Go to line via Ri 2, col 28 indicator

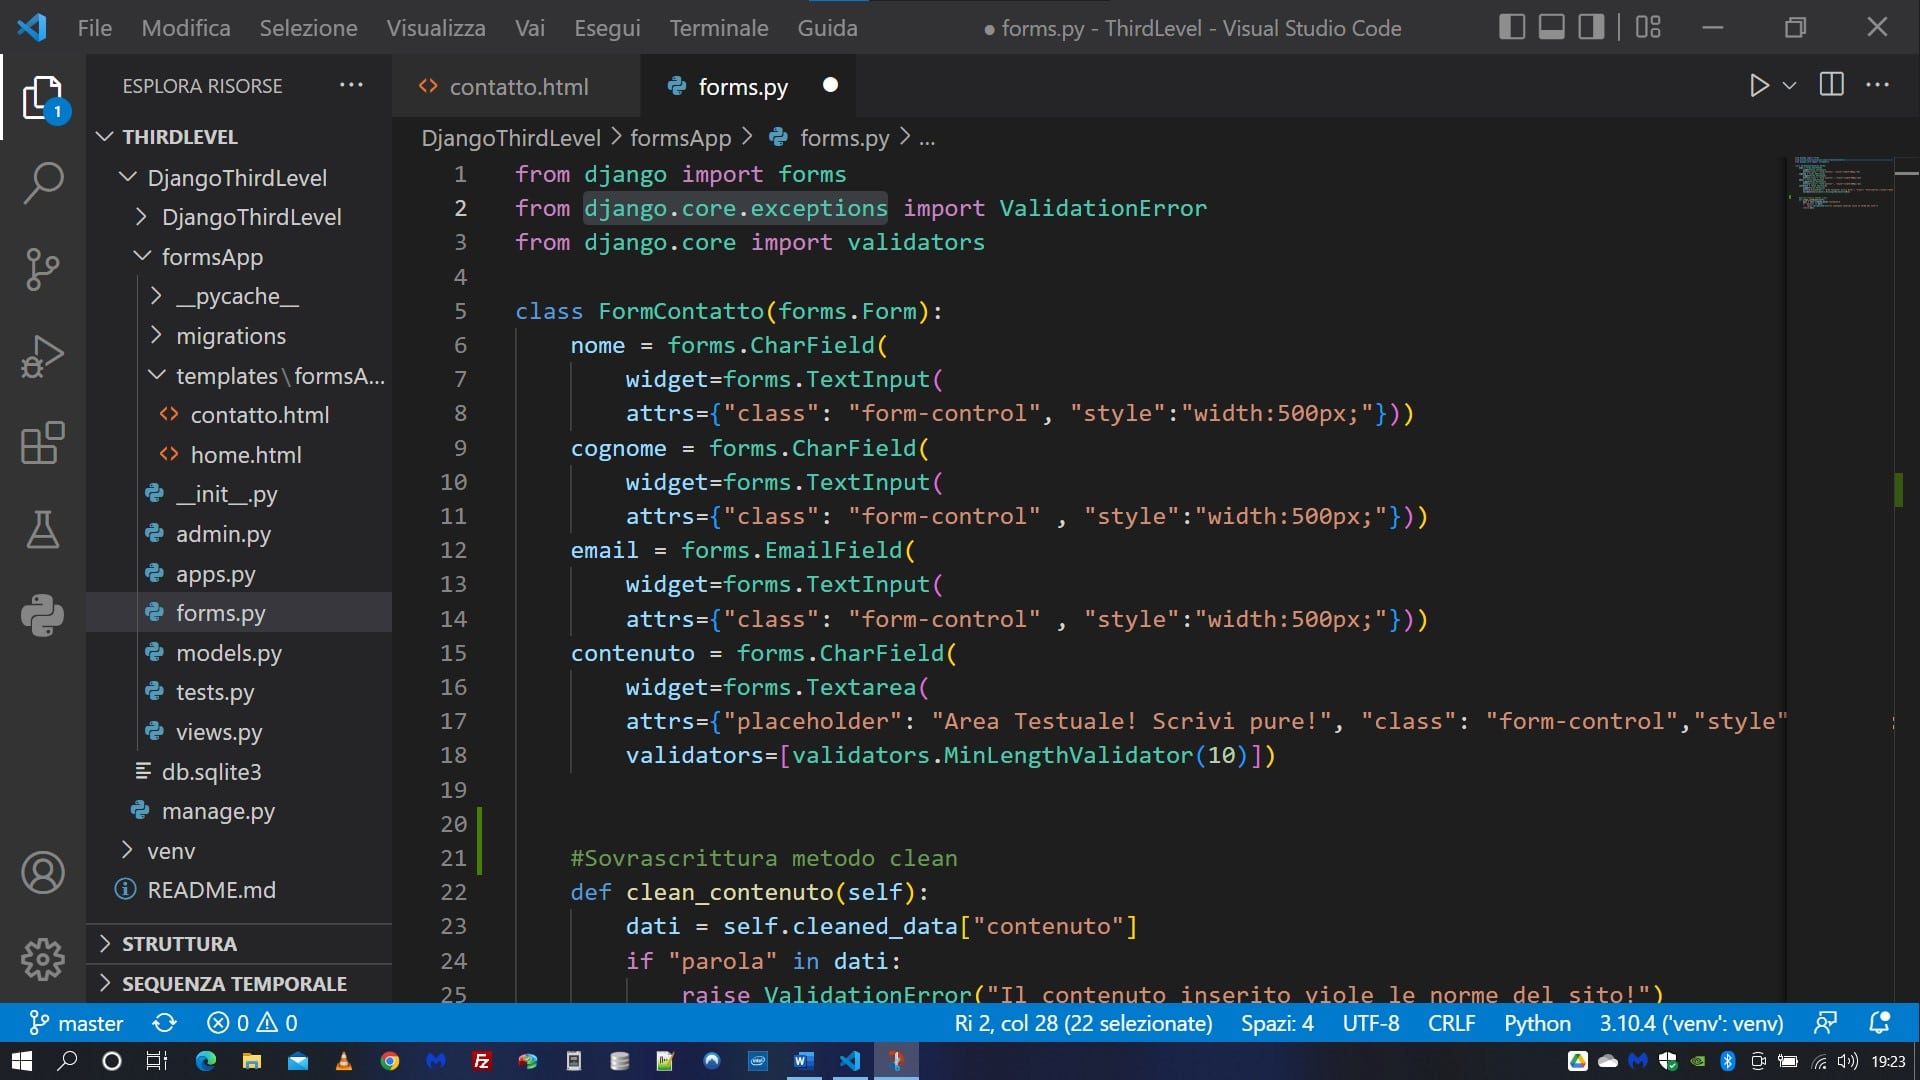[1083, 1023]
